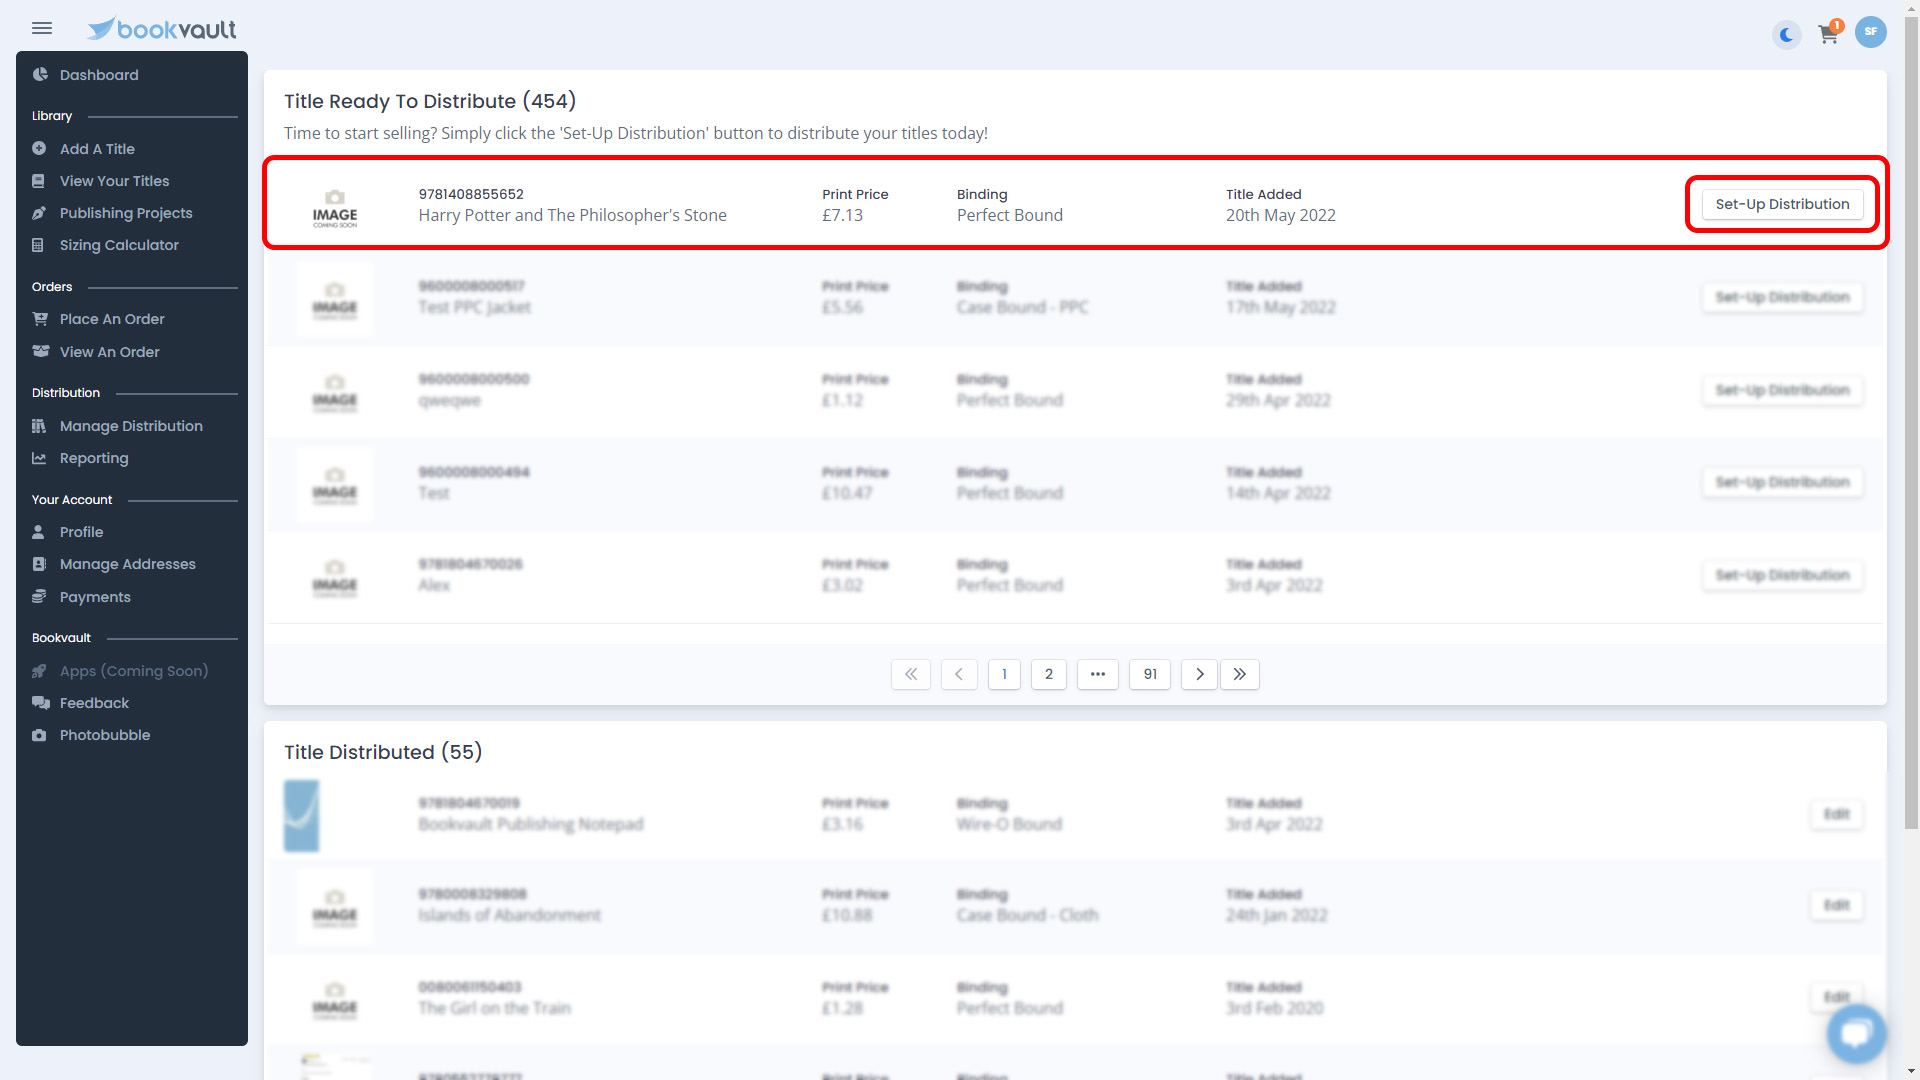Jump to first page of titles
This screenshot has height=1080, width=1920.
click(x=911, y=674)
